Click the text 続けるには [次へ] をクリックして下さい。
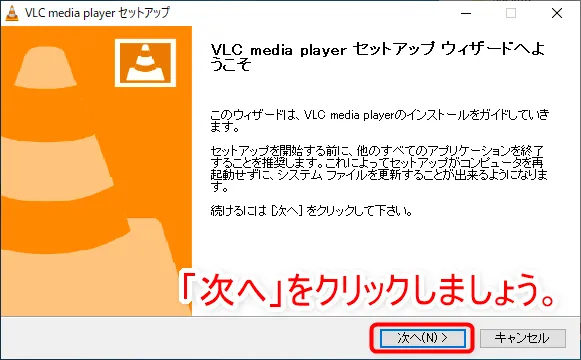The image size is (581, 360). [x=311, y=211]
